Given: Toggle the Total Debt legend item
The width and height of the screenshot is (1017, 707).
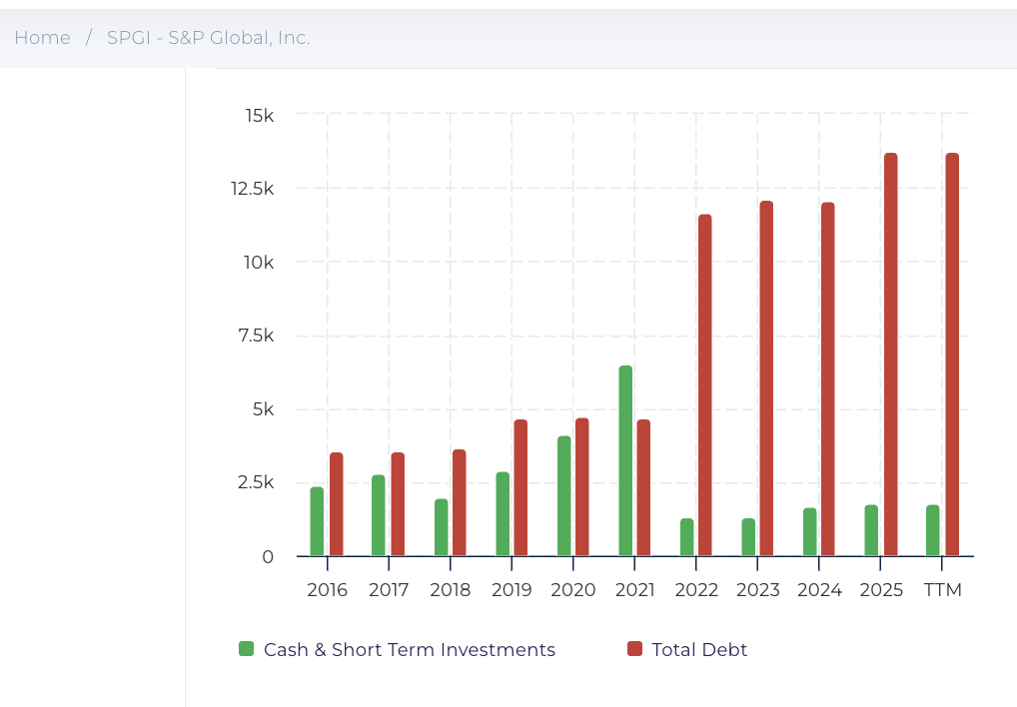Looking at the screenshot, I should (699, 650).
